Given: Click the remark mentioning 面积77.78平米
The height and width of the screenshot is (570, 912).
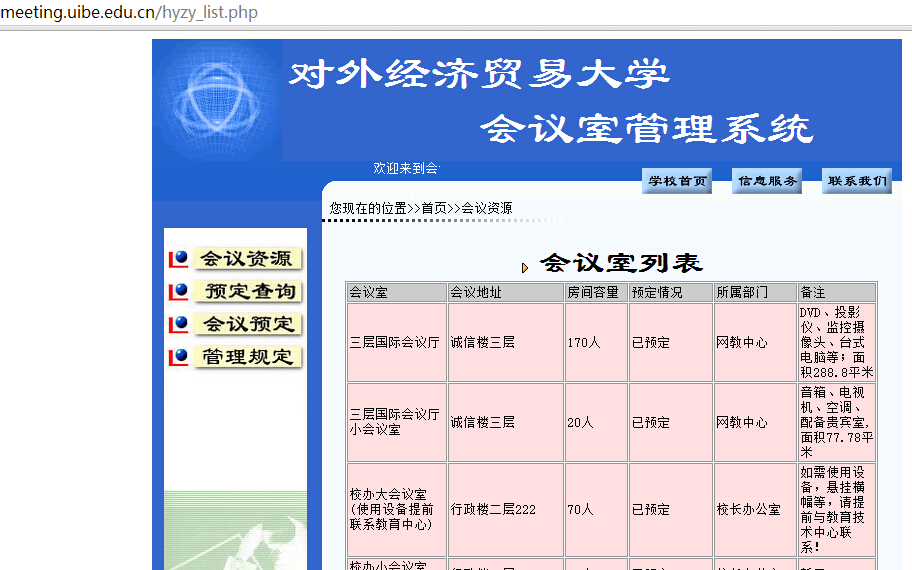Looking at the screenshot, I should [x=836, y=422].
